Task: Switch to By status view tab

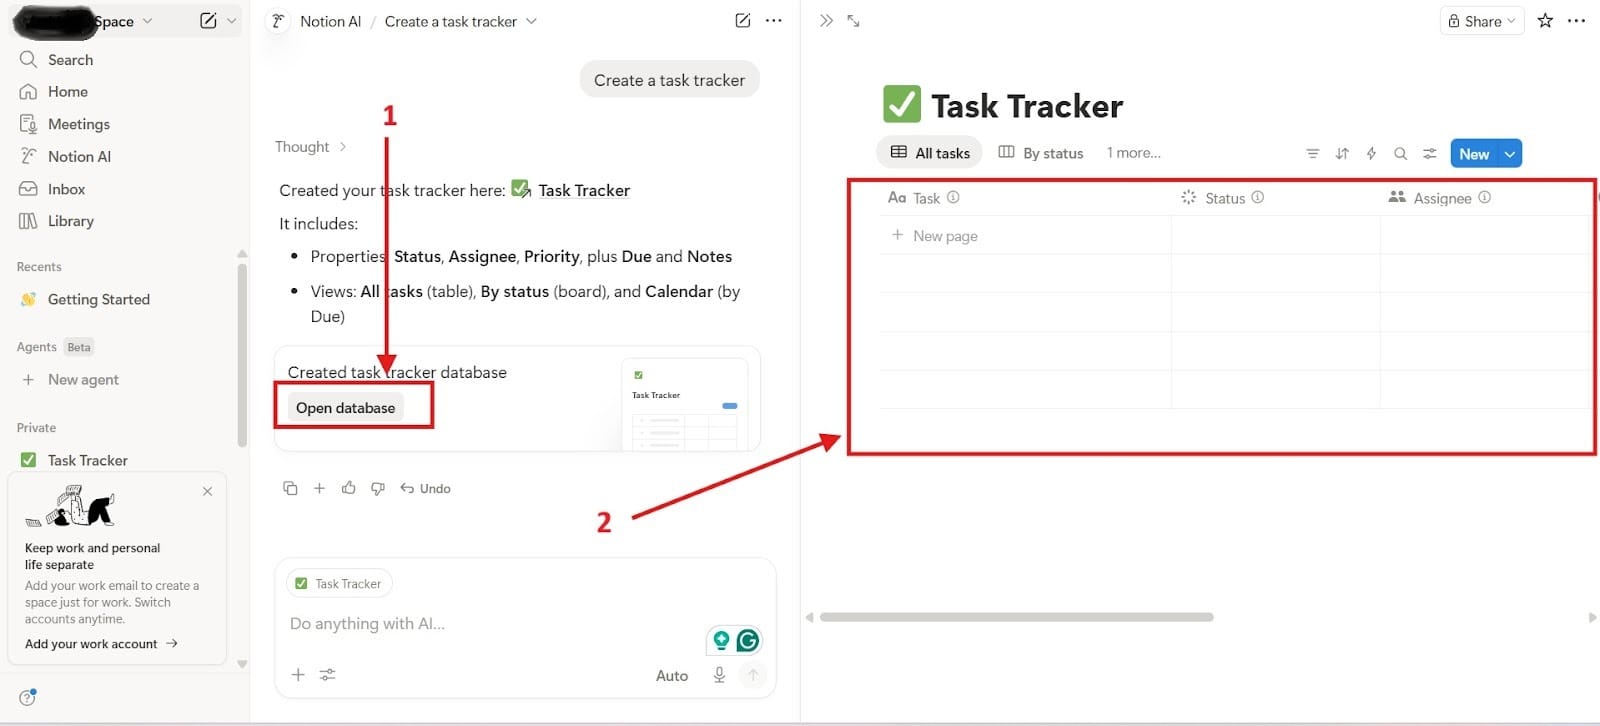Action: tap(1041, 153)
